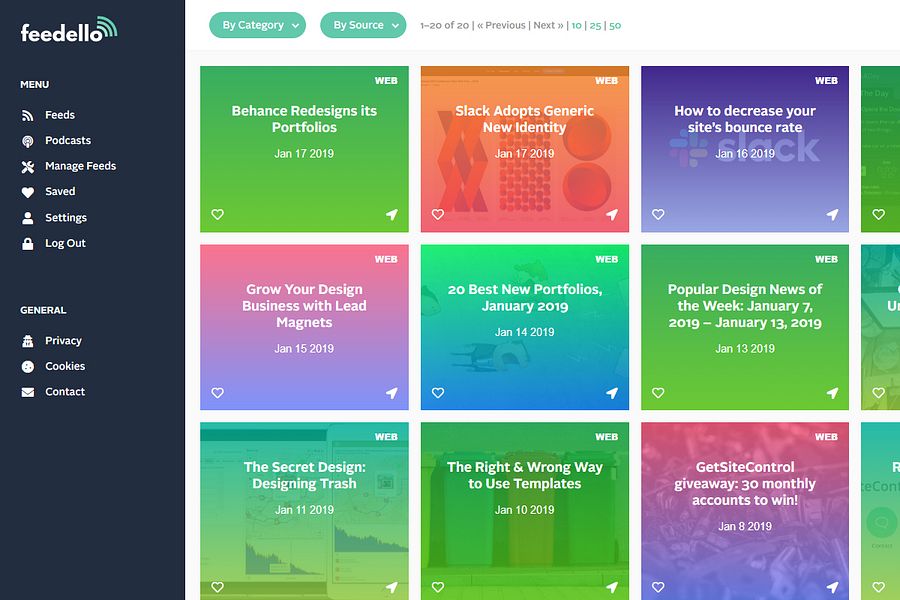Open share arrow on GetSiteControl giveaway card
The image size is (900, 600).
[832, 587]
